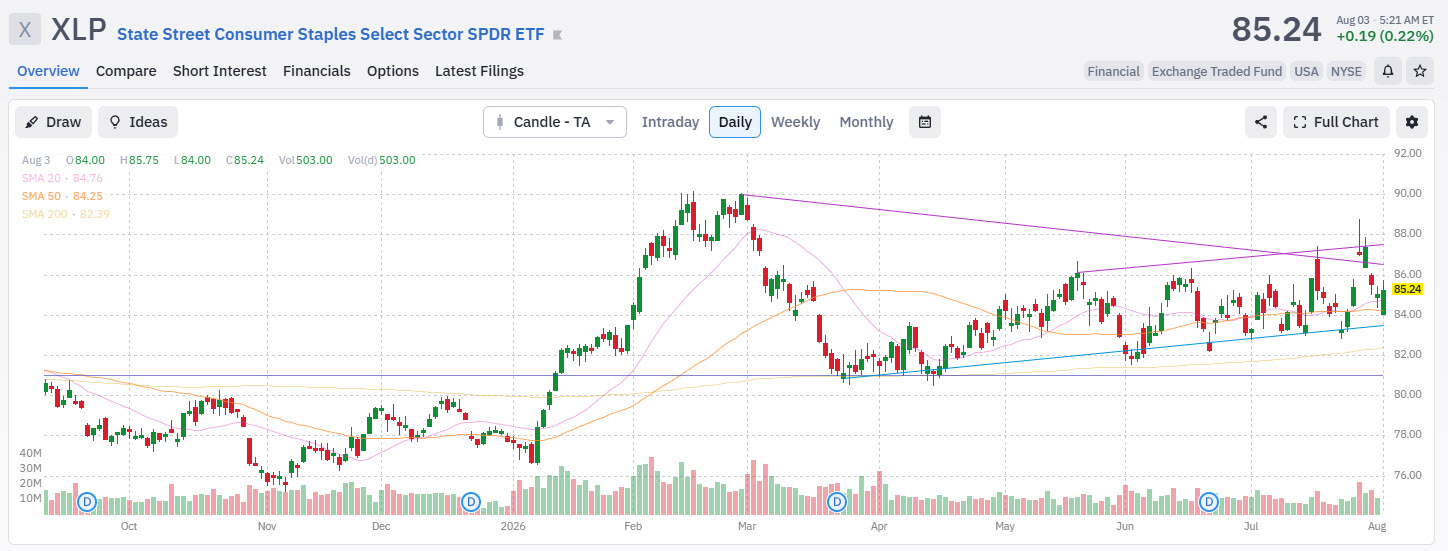The height and width of the screenshot is (551, 1448).
Task: Click the Exchange Traded Fund tag
Action: pos(1216,71)
